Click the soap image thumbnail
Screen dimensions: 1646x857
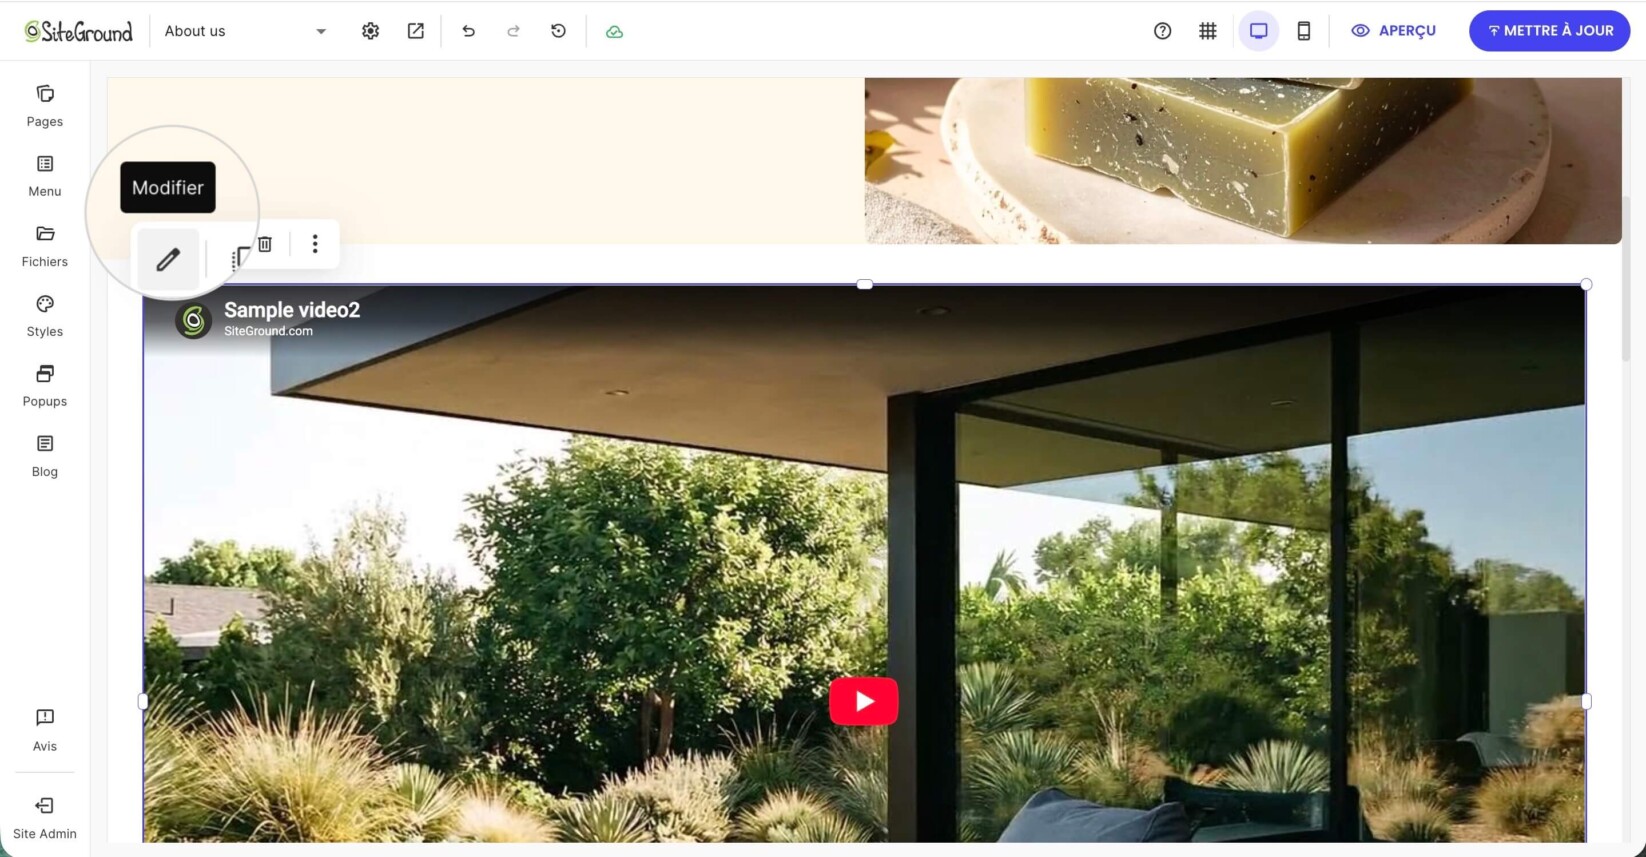(1243, 161)
